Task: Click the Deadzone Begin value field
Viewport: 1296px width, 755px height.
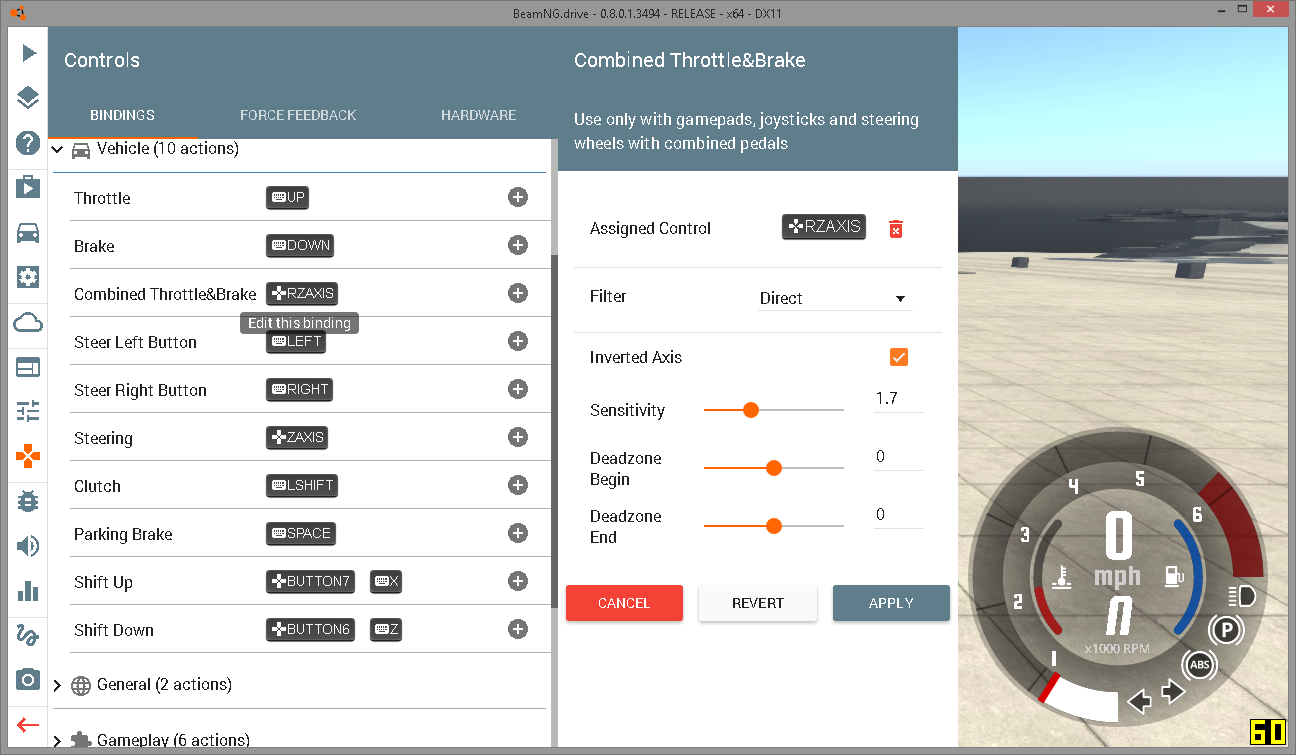Action: [x=898, y=457]
